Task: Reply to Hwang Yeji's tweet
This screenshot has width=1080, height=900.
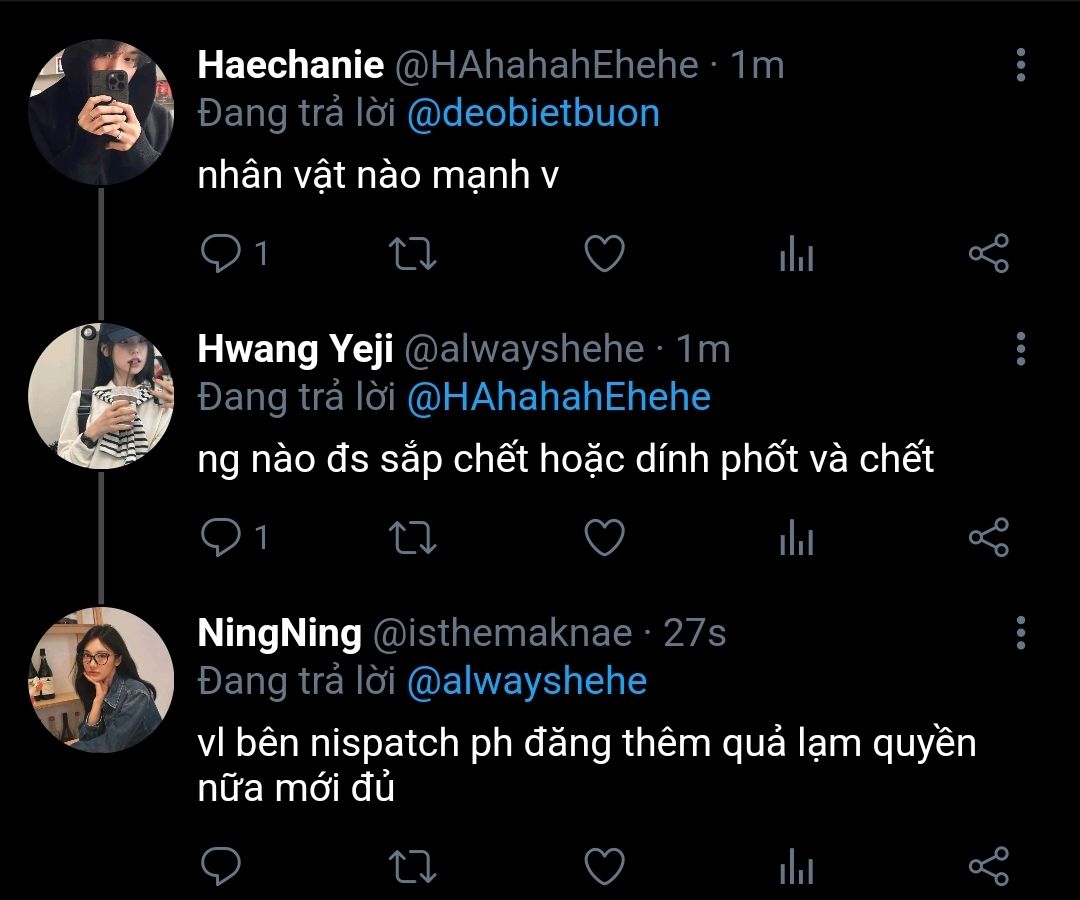Action: click(x=220, y=538)
